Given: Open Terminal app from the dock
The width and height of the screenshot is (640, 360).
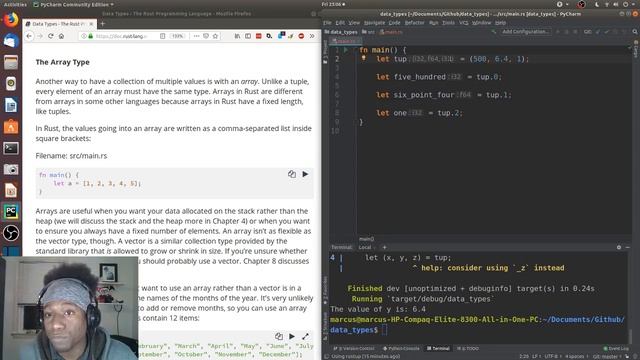Looking at the screenshot, I should (x=11, y=148).
